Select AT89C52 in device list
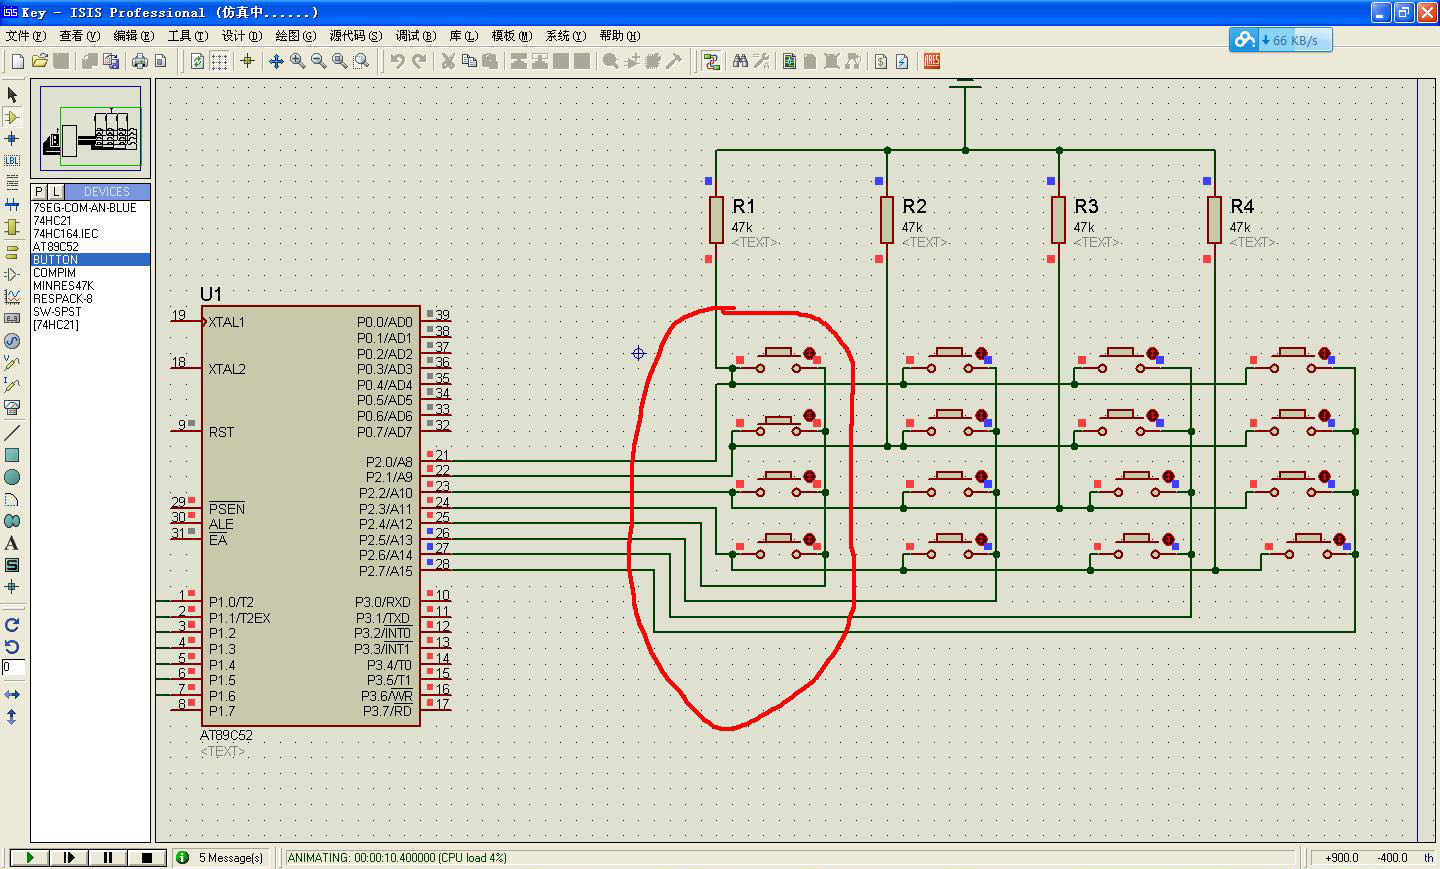This screenshot has width=1440, height=869. tap(56, 247)
